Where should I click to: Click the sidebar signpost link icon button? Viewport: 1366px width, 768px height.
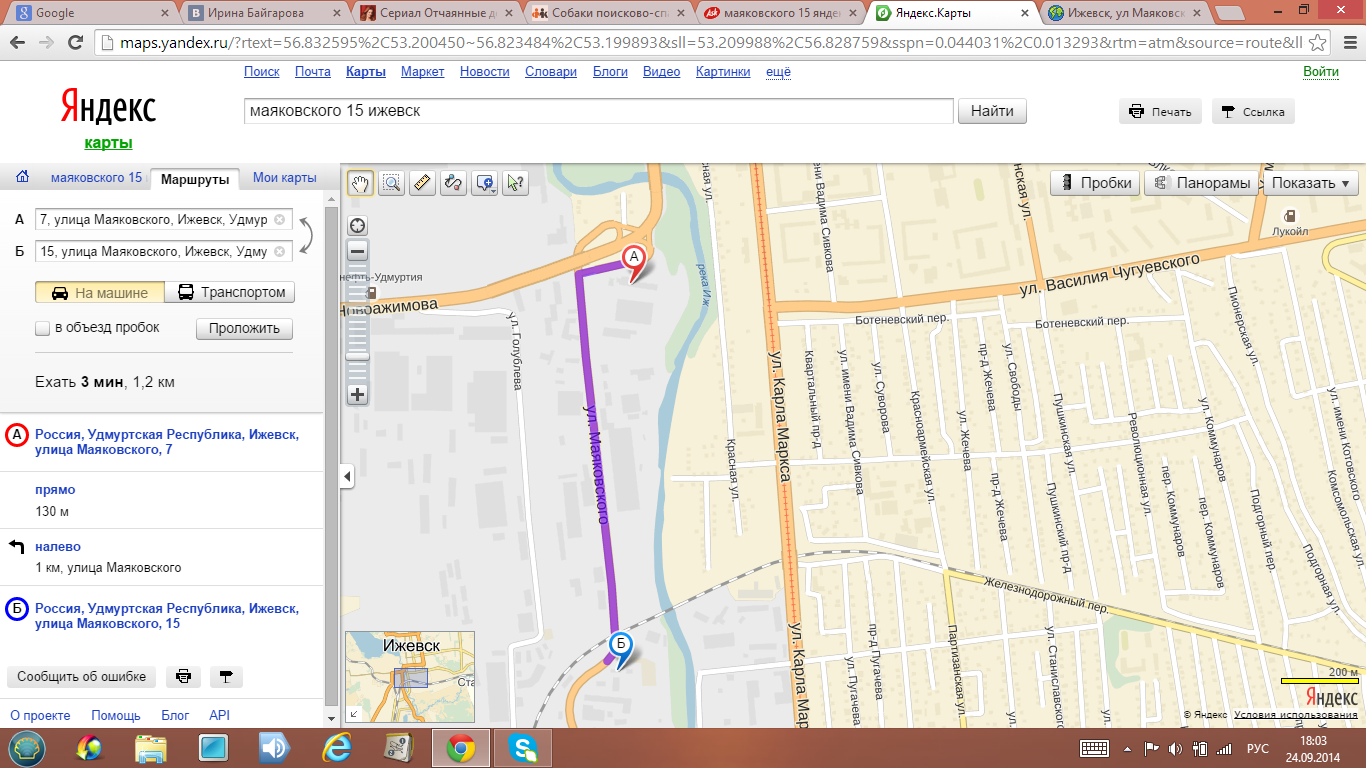point(225,677)
